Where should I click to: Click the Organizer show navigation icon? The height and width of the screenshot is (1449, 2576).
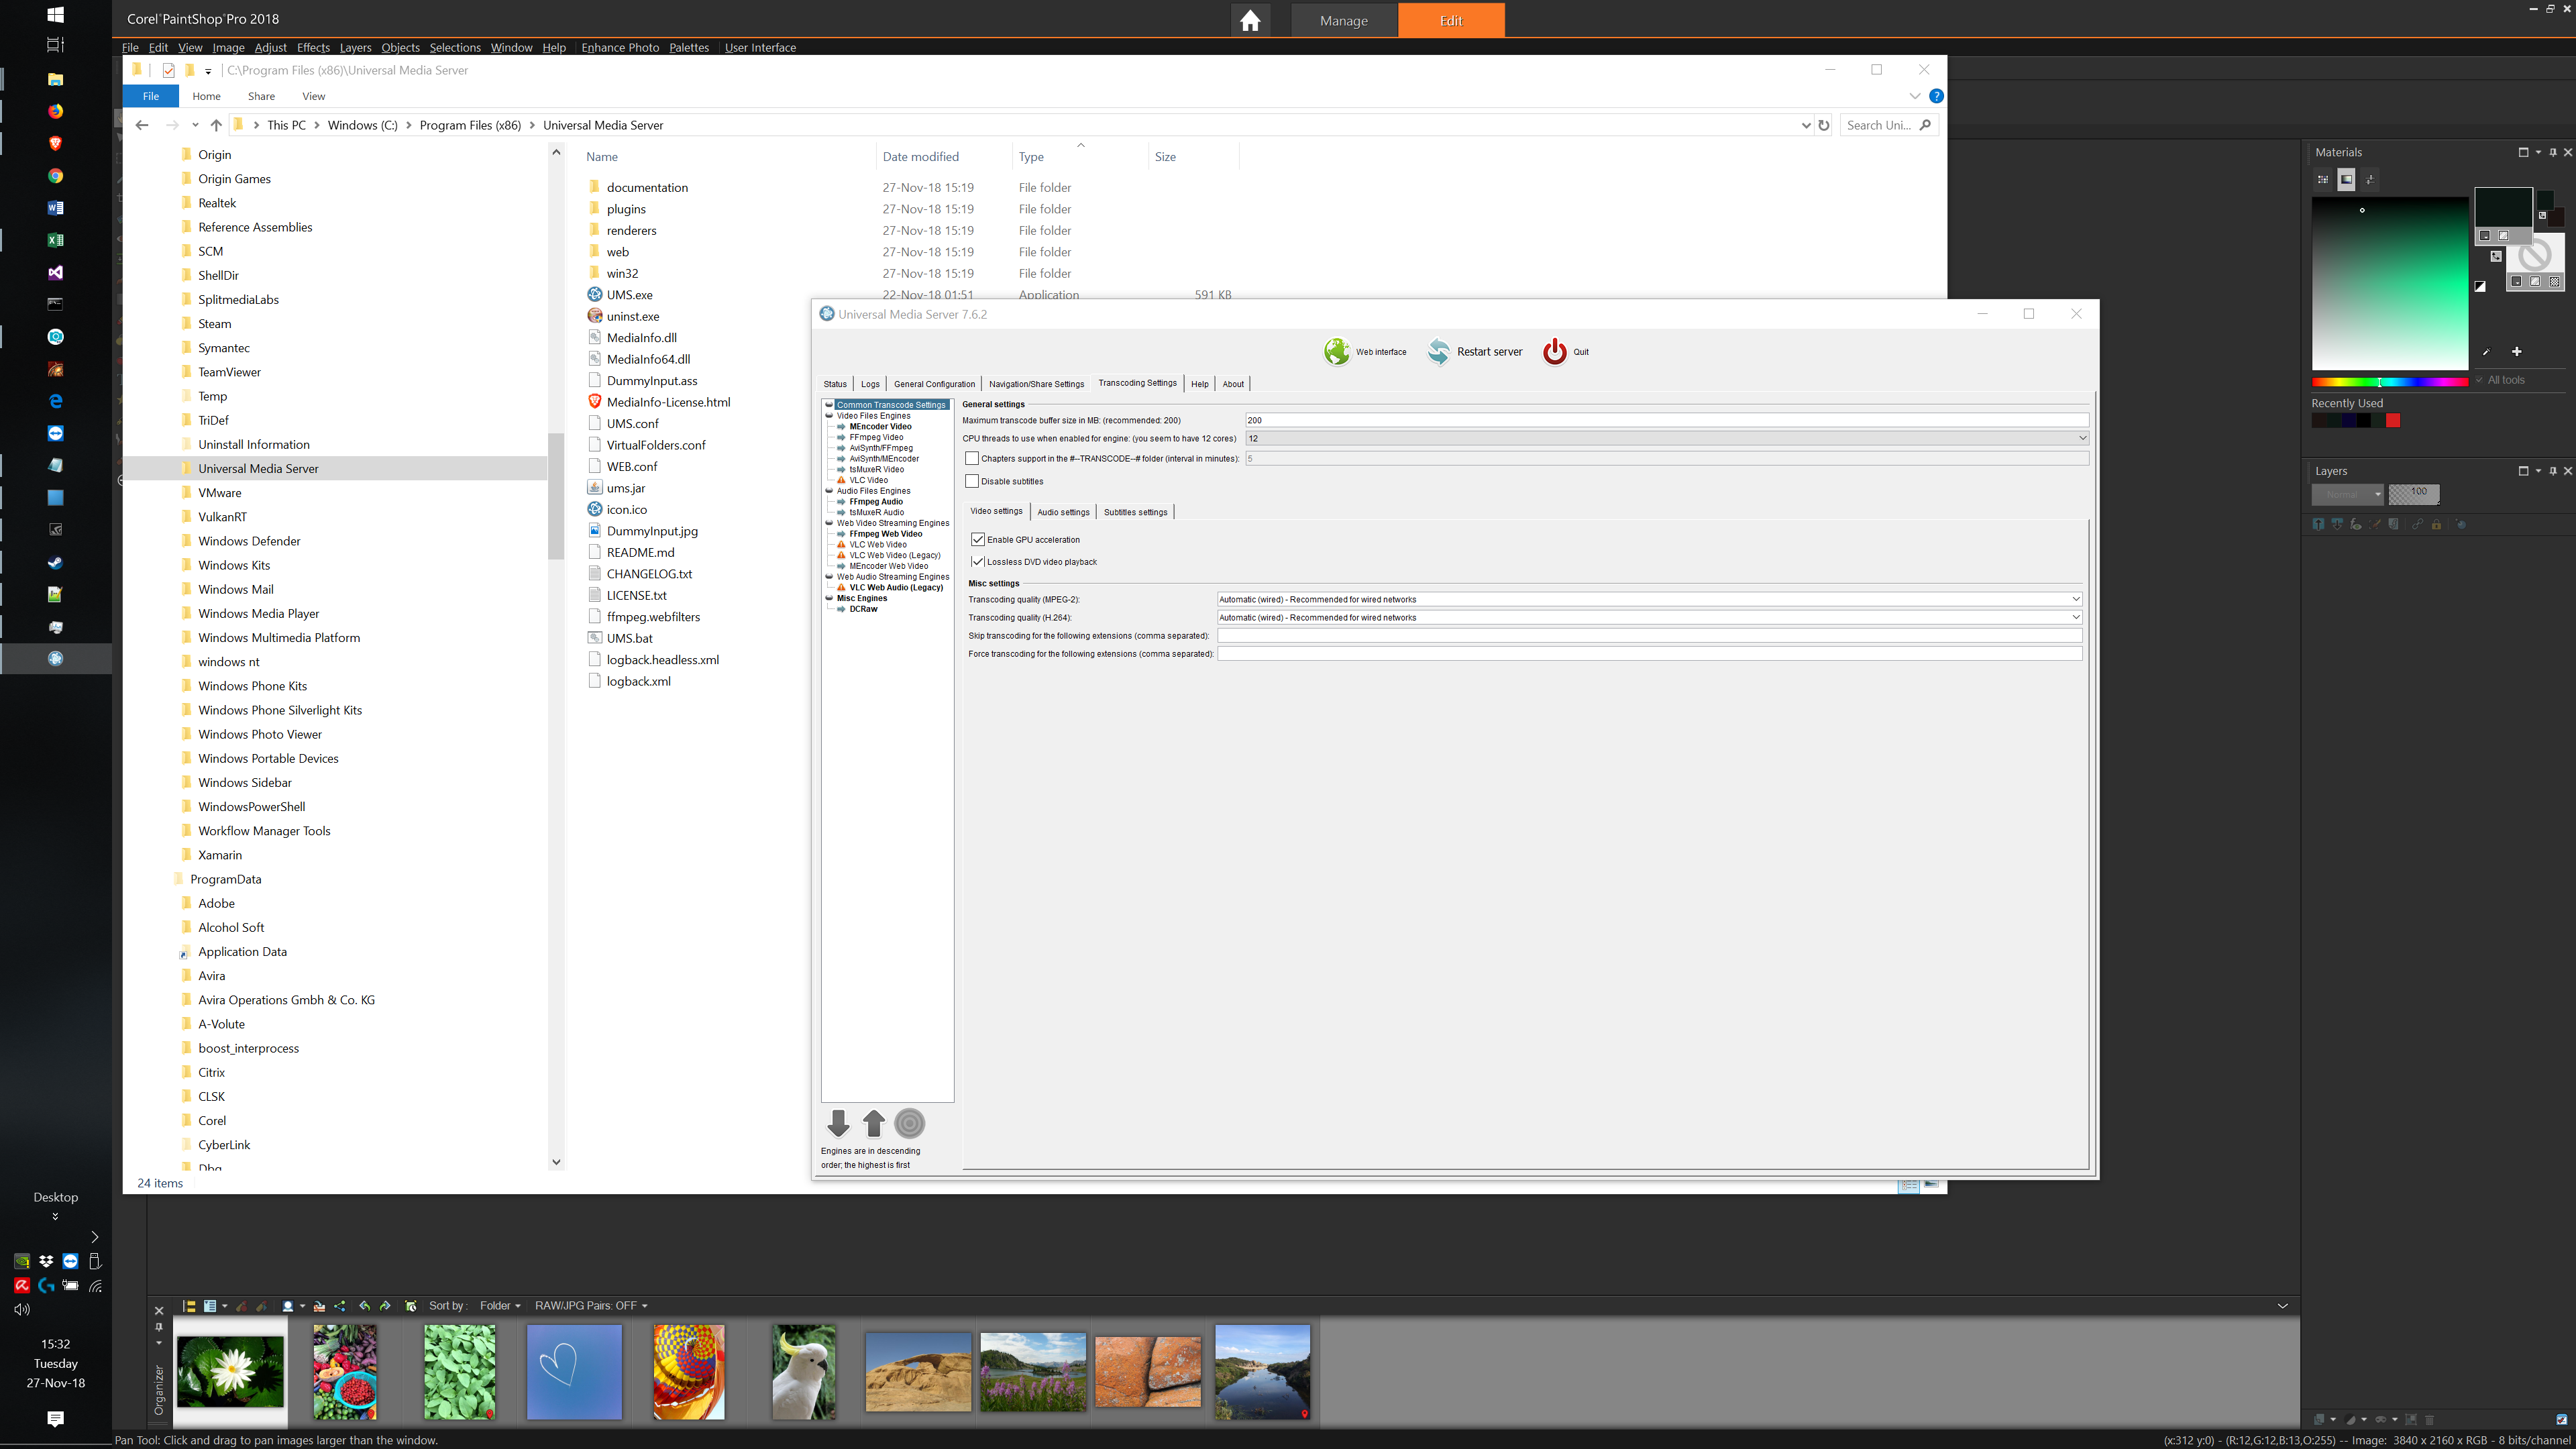188,1306
